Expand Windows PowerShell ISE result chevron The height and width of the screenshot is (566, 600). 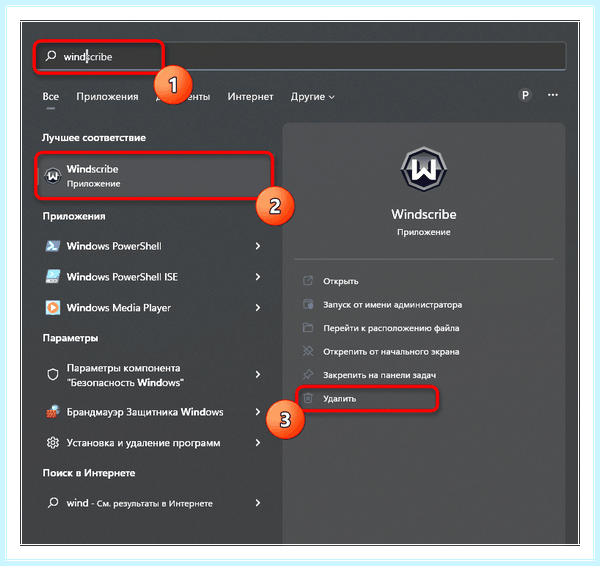point(258,276)
